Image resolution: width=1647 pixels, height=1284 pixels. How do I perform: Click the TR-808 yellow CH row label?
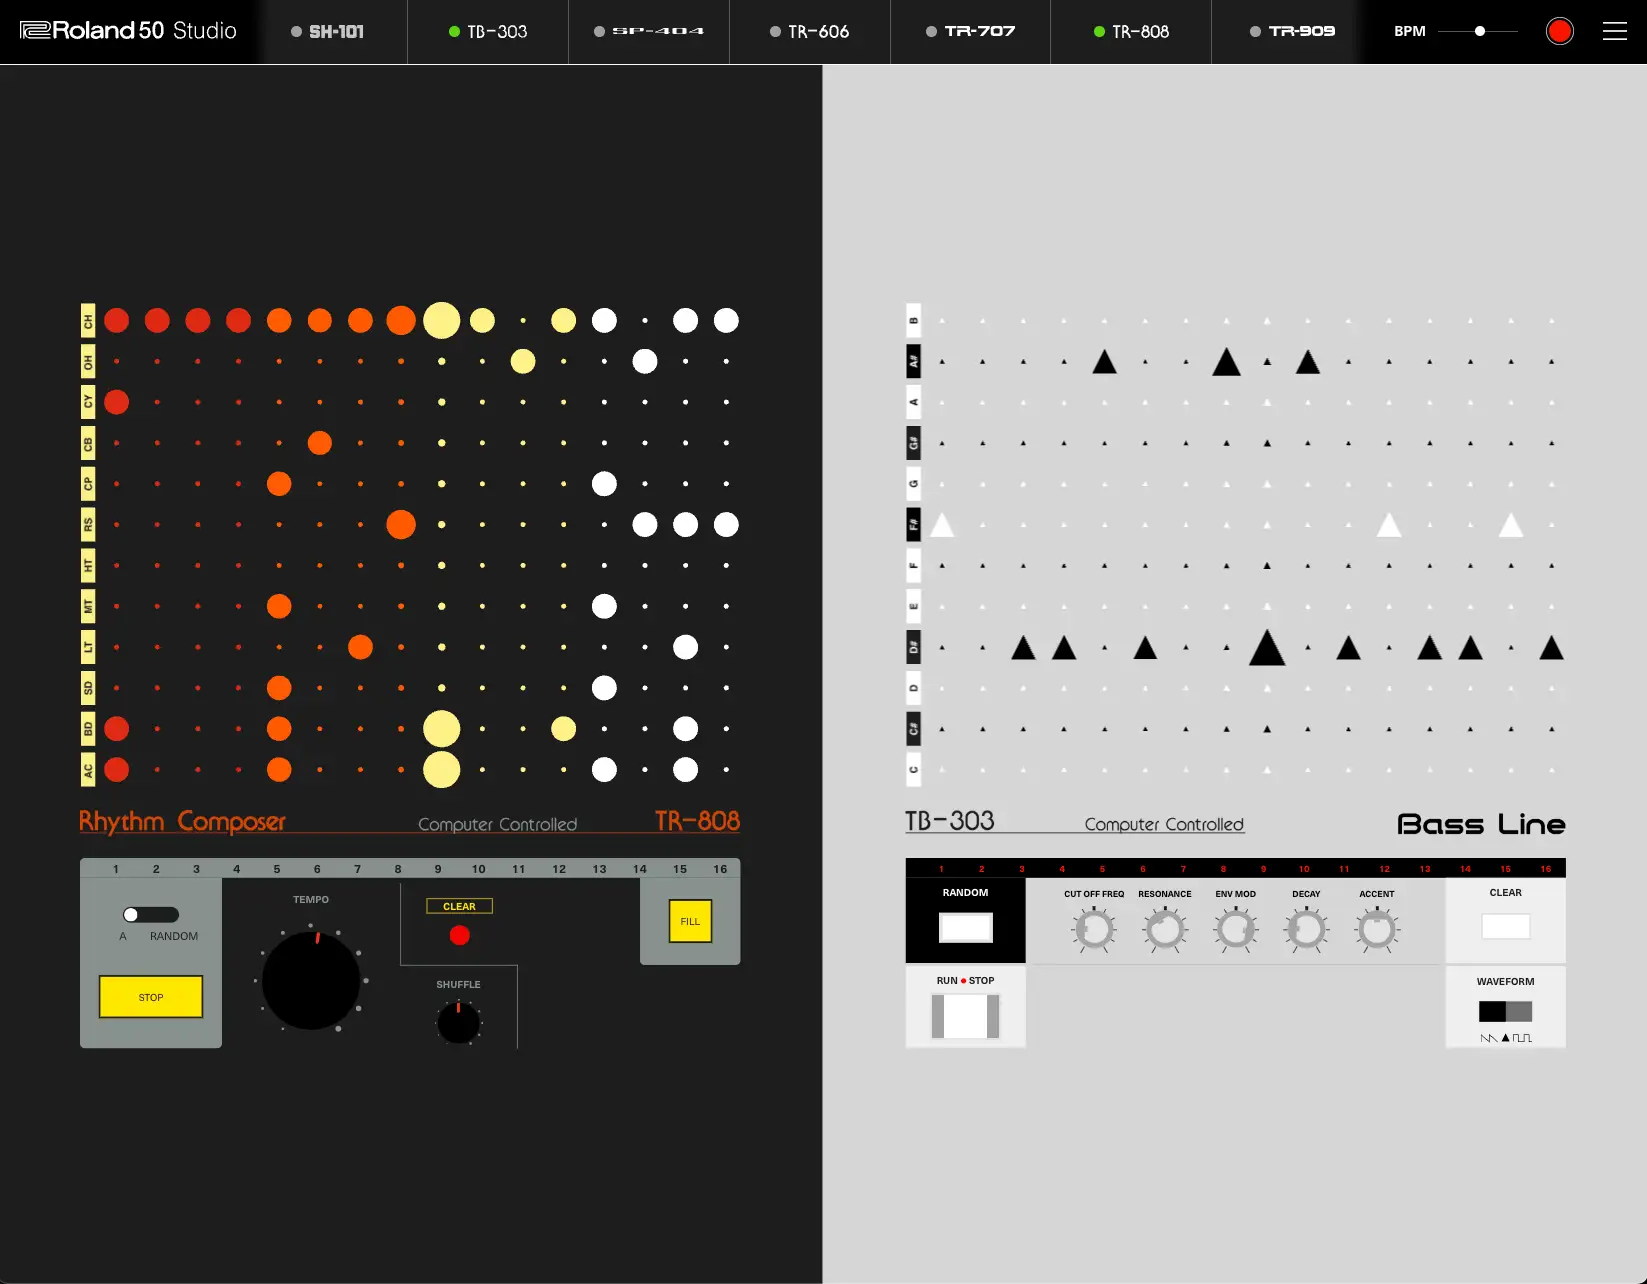pyautogui.click(x=88, y=321)
